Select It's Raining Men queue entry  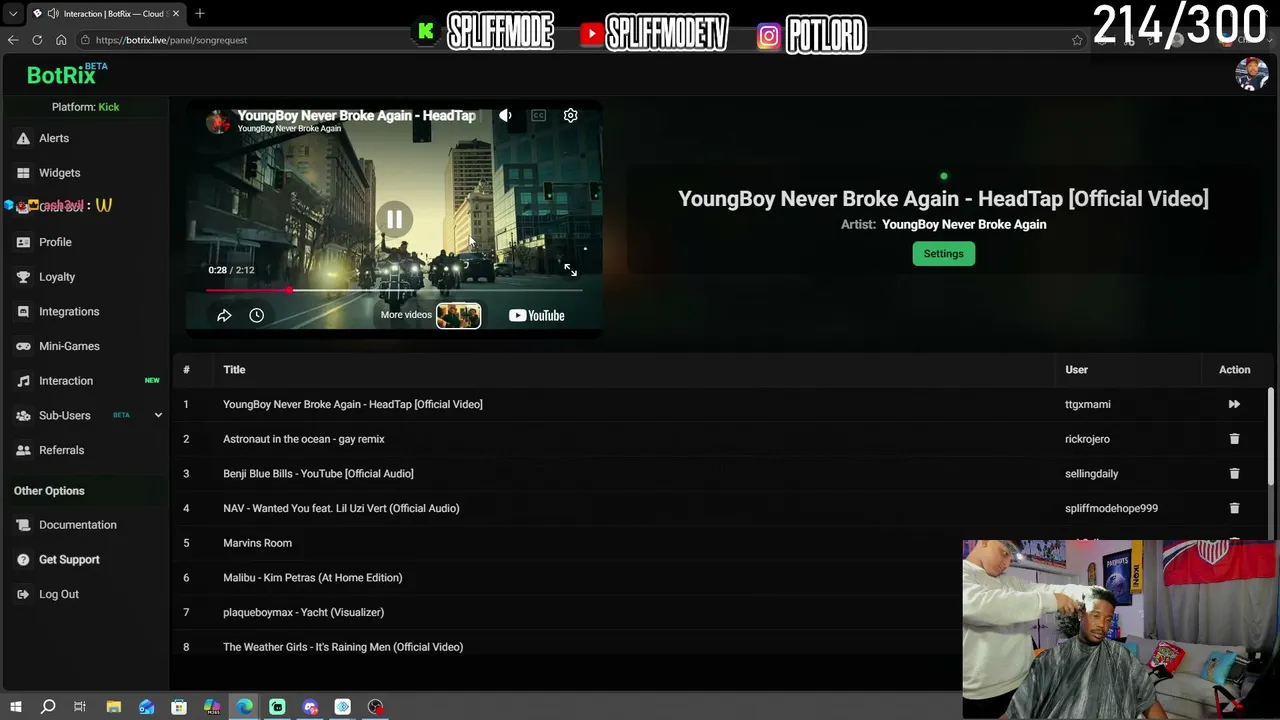pos(343,647)
